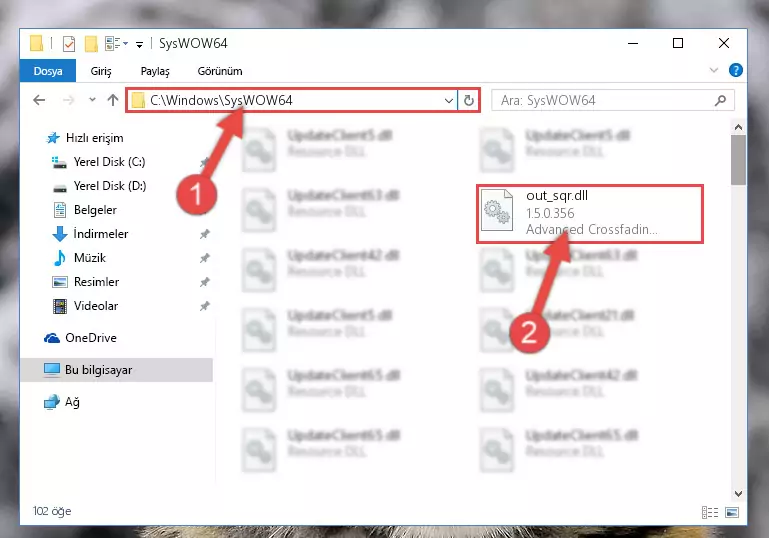This screenshot has height=538, width=769.
Task: Select the out_sqr.dll file
Action: point(590,214)
